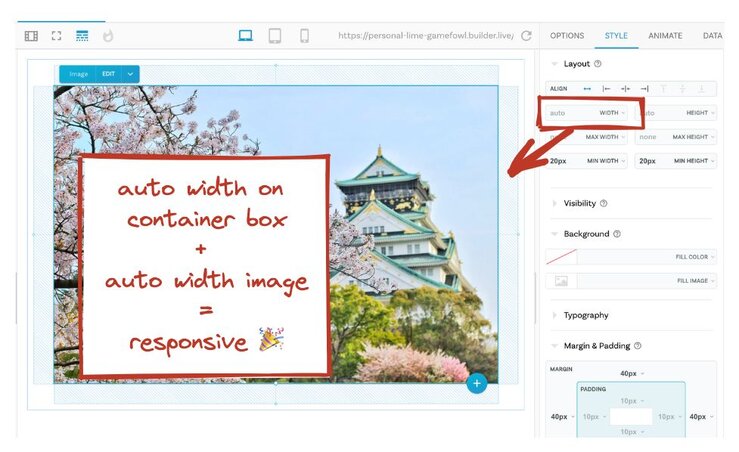Show help for Visibility section
The height and width of the screenshot is (452, 739).
(x=604, y=203)
